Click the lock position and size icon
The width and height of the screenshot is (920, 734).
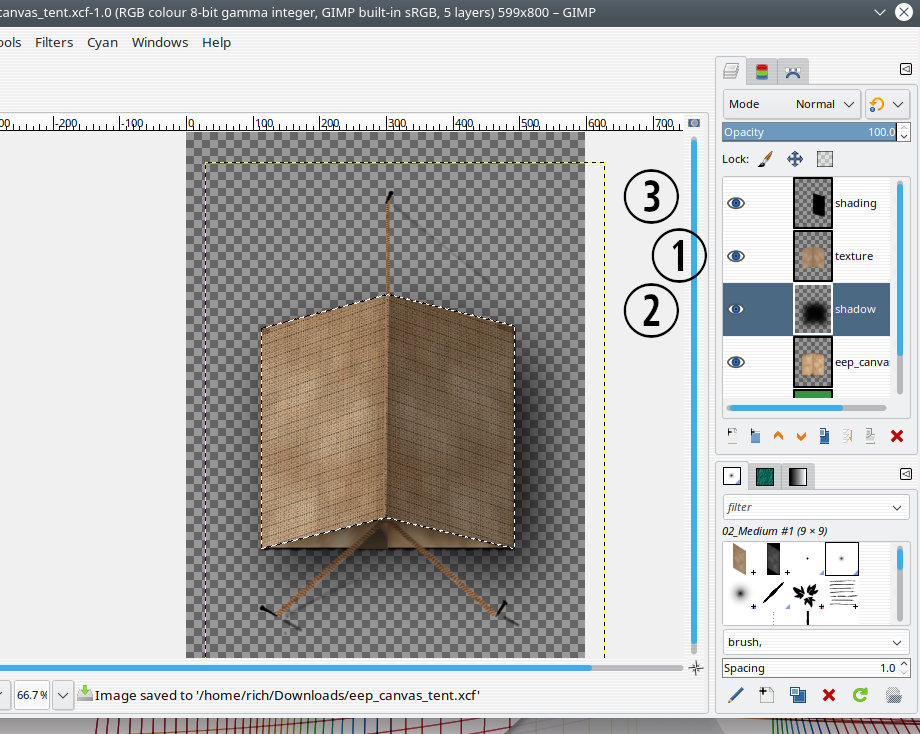pyautogui.click(x=795, y=159)
